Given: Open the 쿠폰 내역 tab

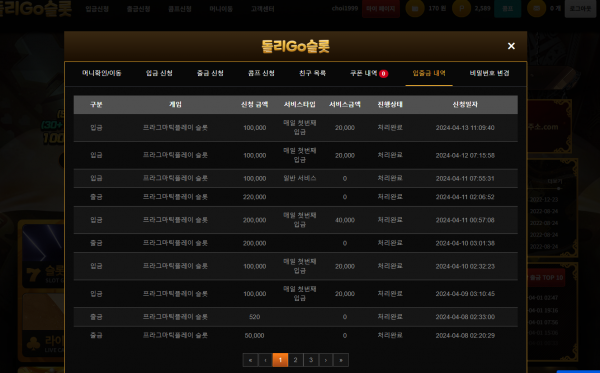Looking at the screenshot, I should coord(364,73).
